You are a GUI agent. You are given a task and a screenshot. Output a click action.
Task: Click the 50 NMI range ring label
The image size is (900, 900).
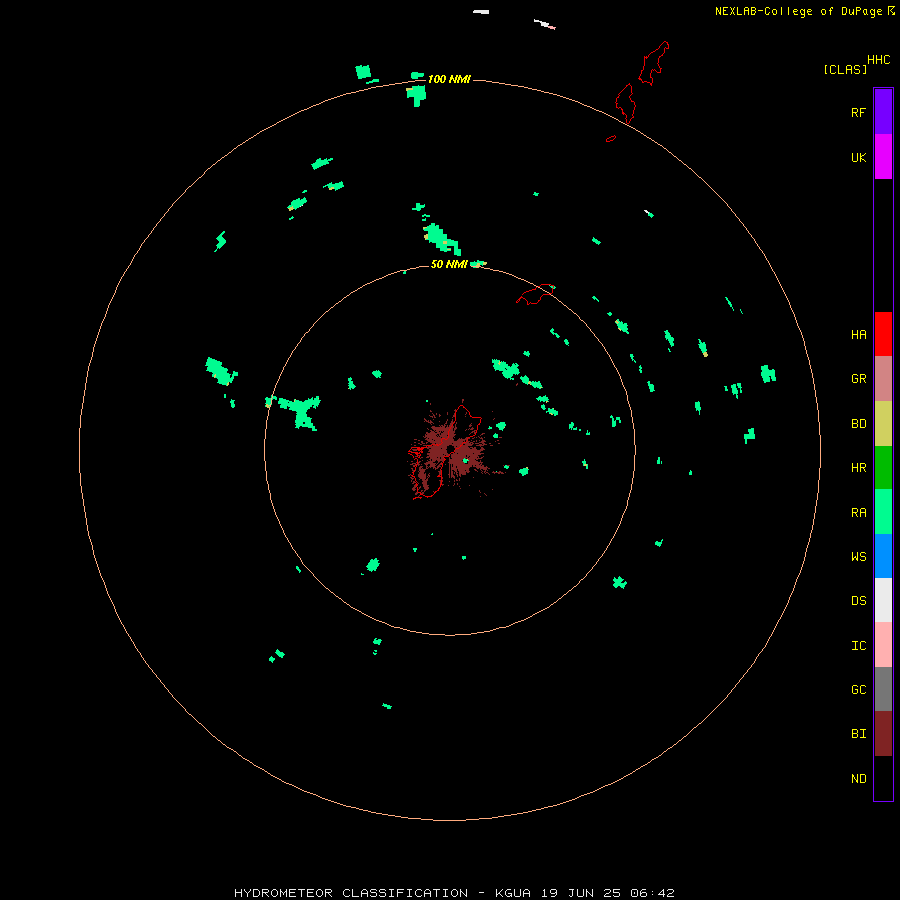(449, 264)
